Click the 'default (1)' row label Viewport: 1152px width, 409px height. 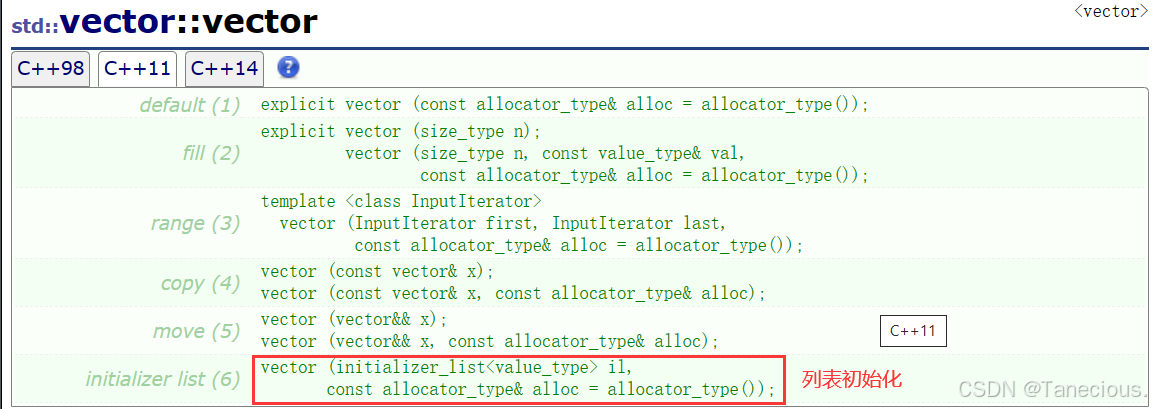[190, 106]
